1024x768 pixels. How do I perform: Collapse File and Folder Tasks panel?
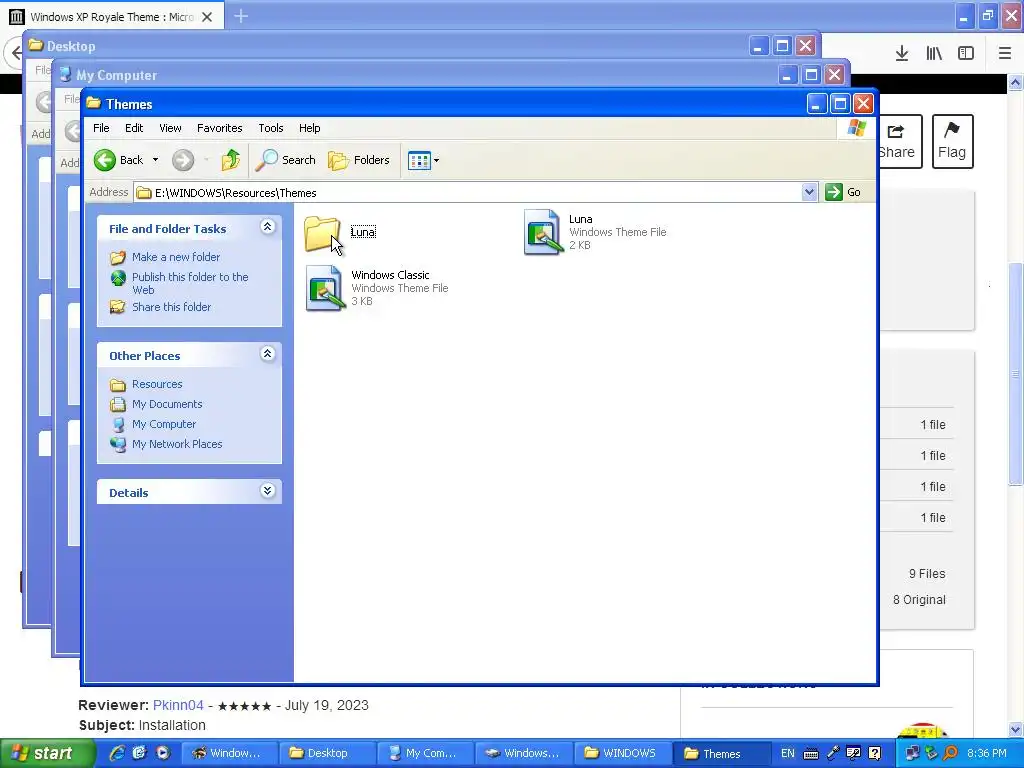tap(267, 227)
